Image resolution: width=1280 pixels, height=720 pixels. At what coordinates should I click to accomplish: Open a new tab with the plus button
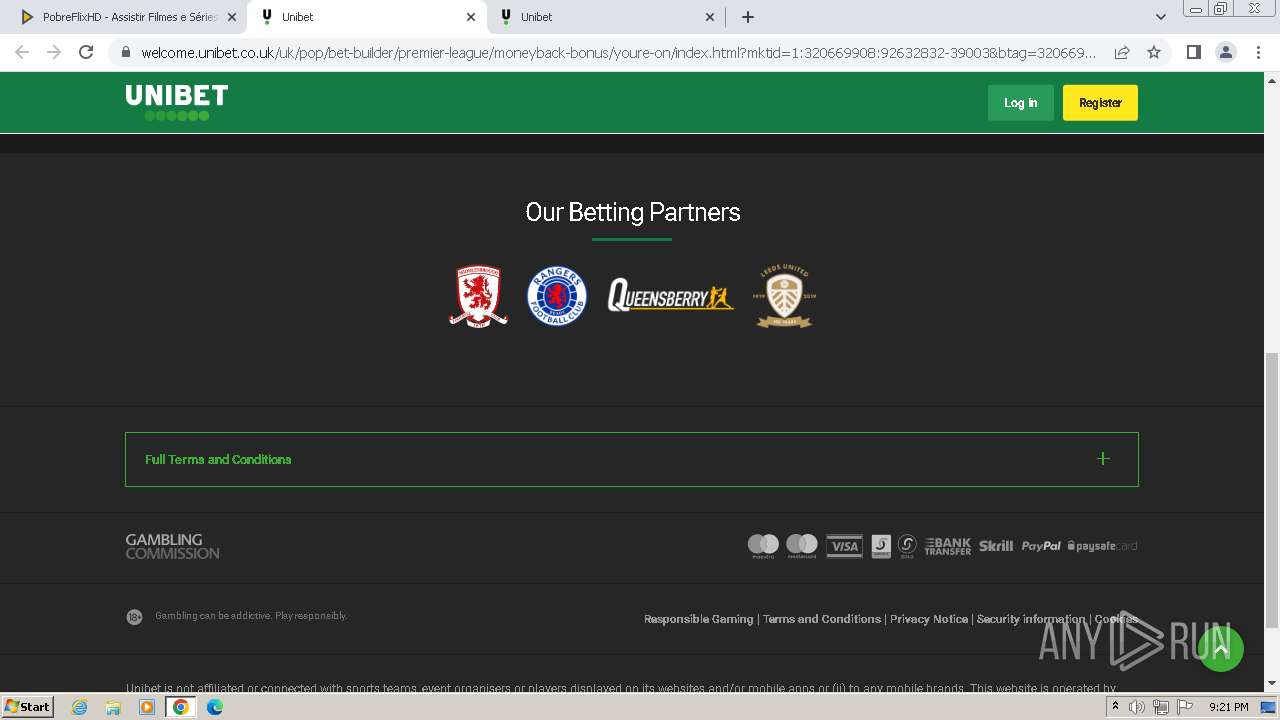(747, 17)
